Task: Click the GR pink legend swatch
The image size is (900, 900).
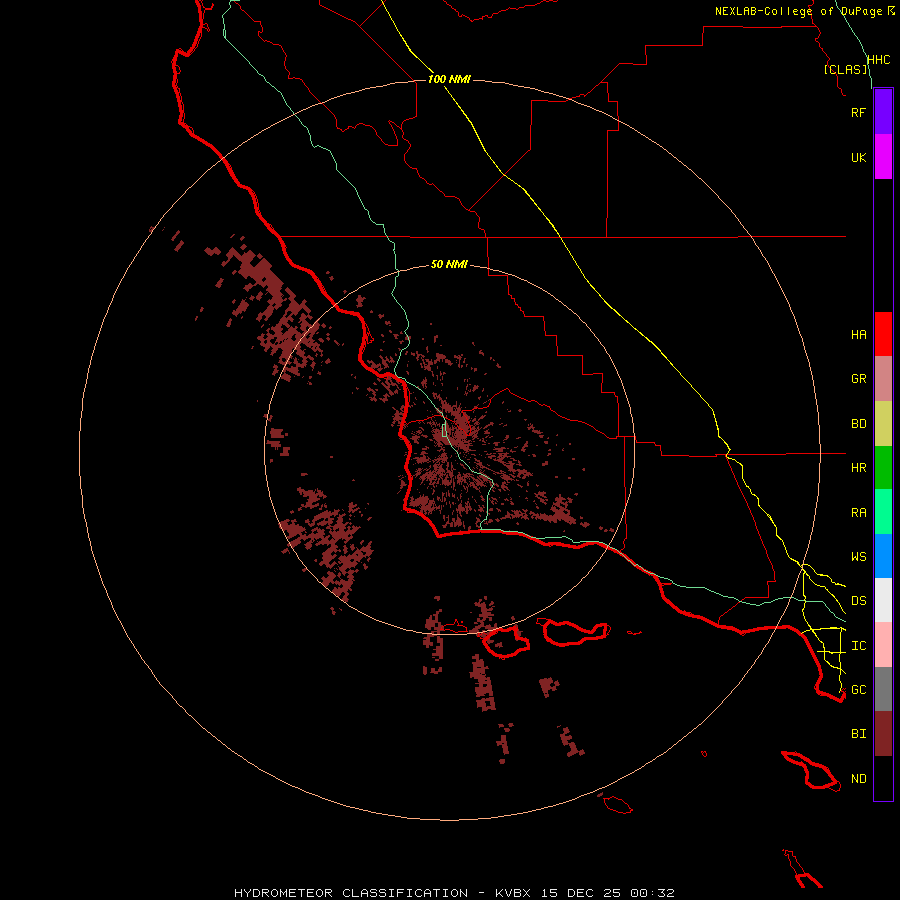Action: [x=883, y=378]
